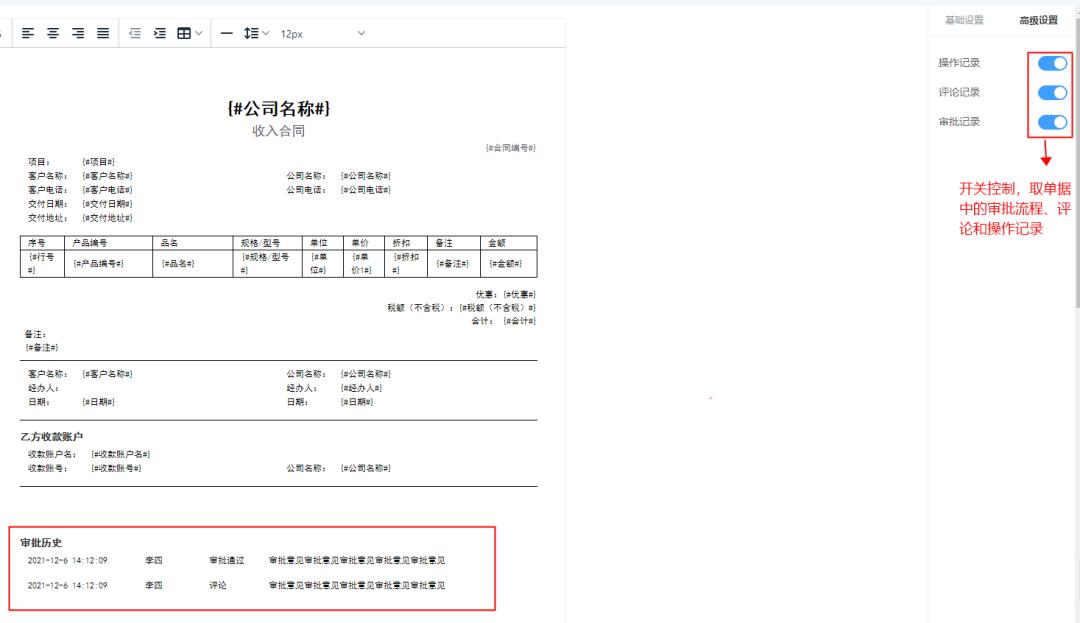Screen dimensions: 1080x623
Task: Expand the chevron next to the table icon
Action: pyautogui.click(x=199, y=32)
